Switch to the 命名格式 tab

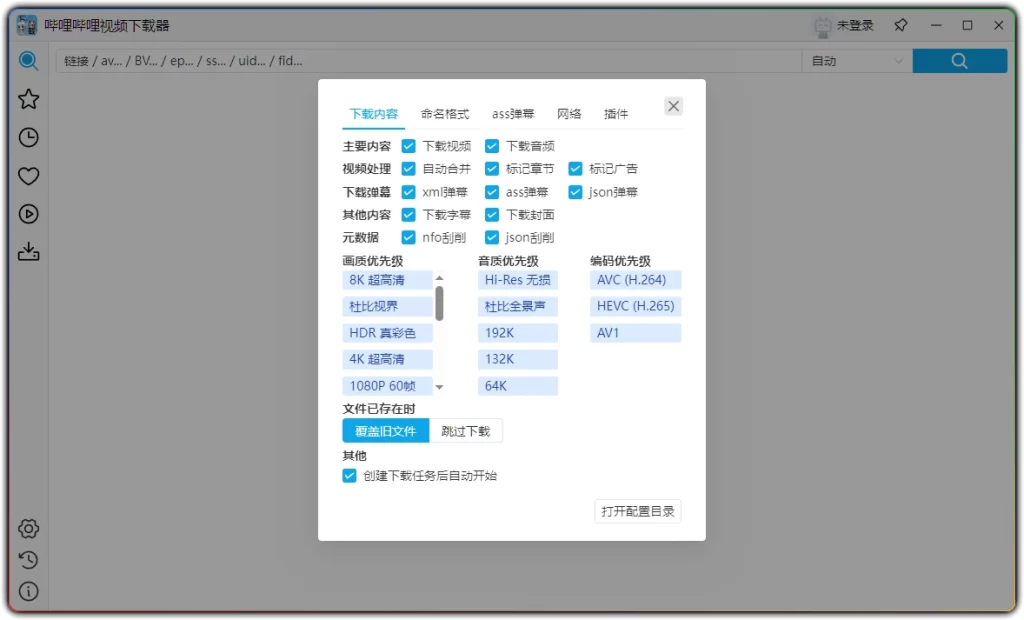pyautogui.click(x=446, y=113)
